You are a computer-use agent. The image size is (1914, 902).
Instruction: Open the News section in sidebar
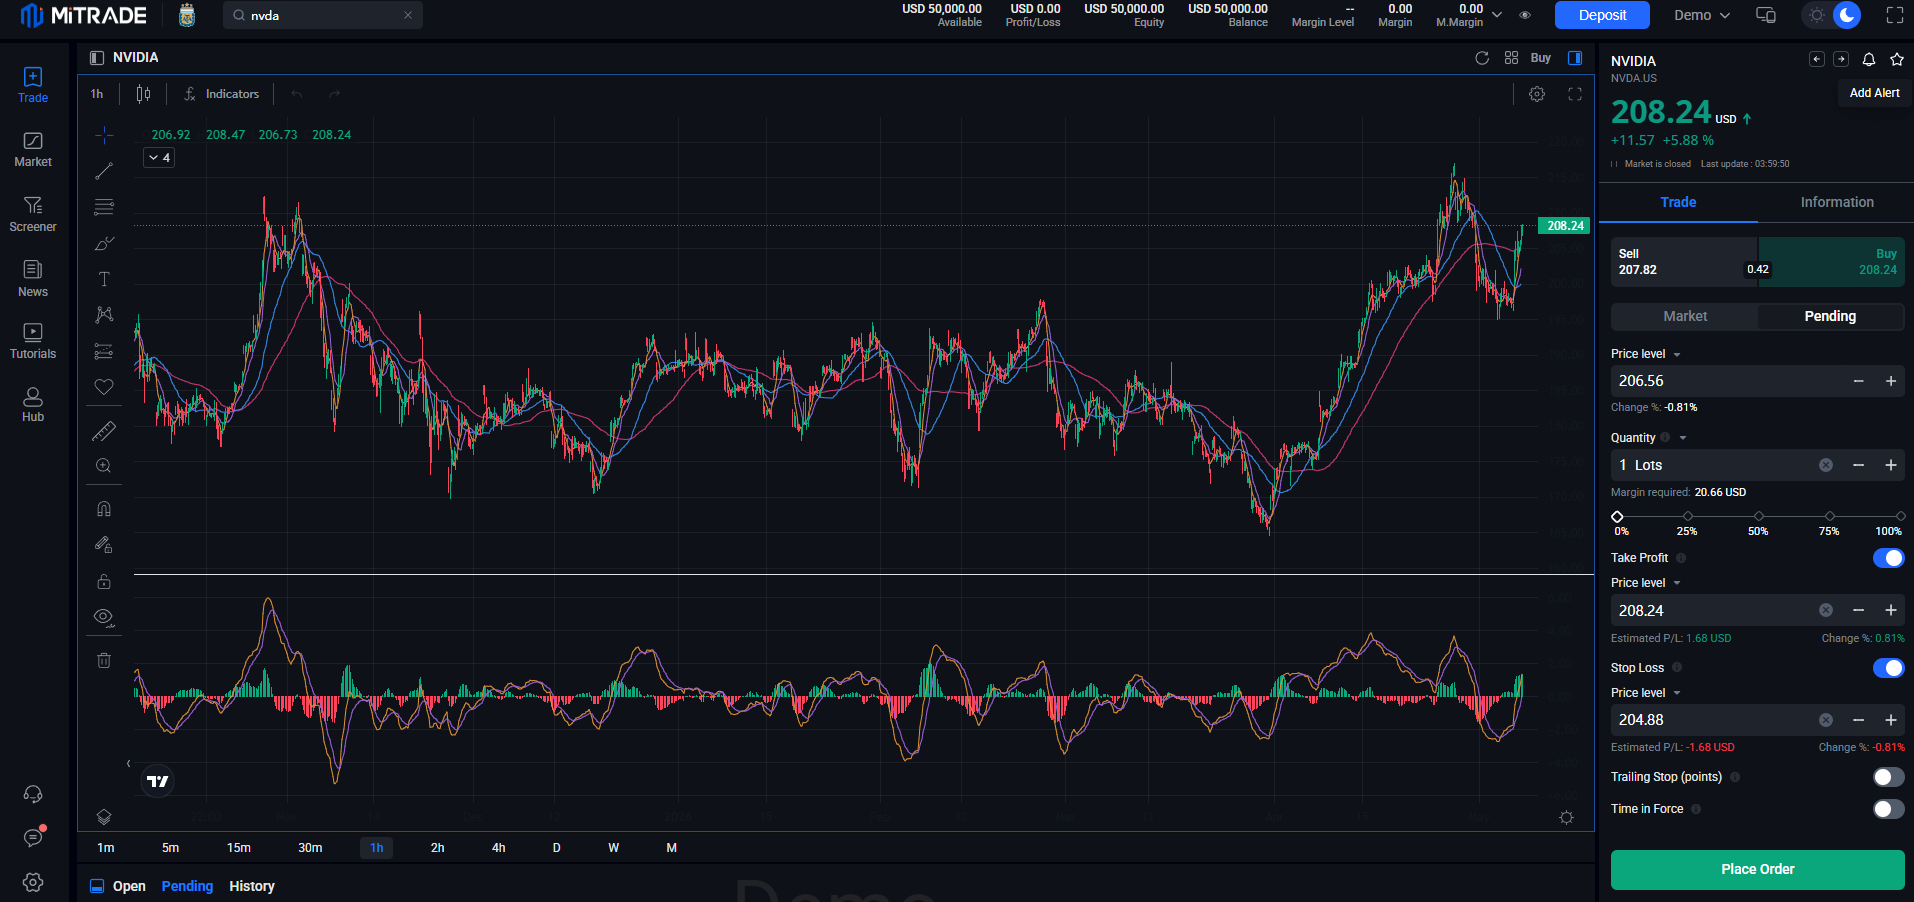[33, 279]
